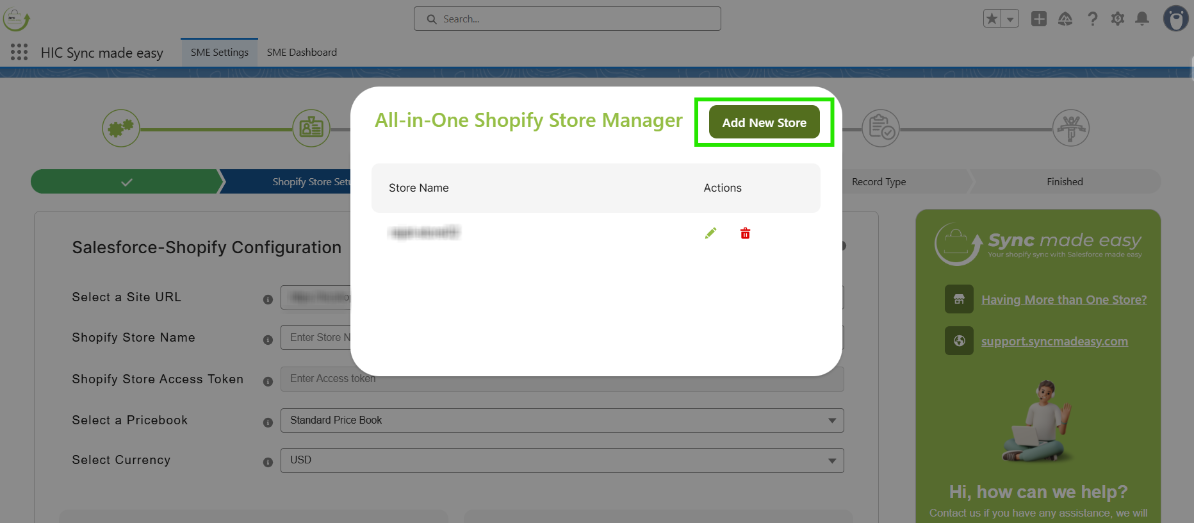Click the clipboard check step icon
Screen dimensions: 1194x523
(x=881, y=129)
